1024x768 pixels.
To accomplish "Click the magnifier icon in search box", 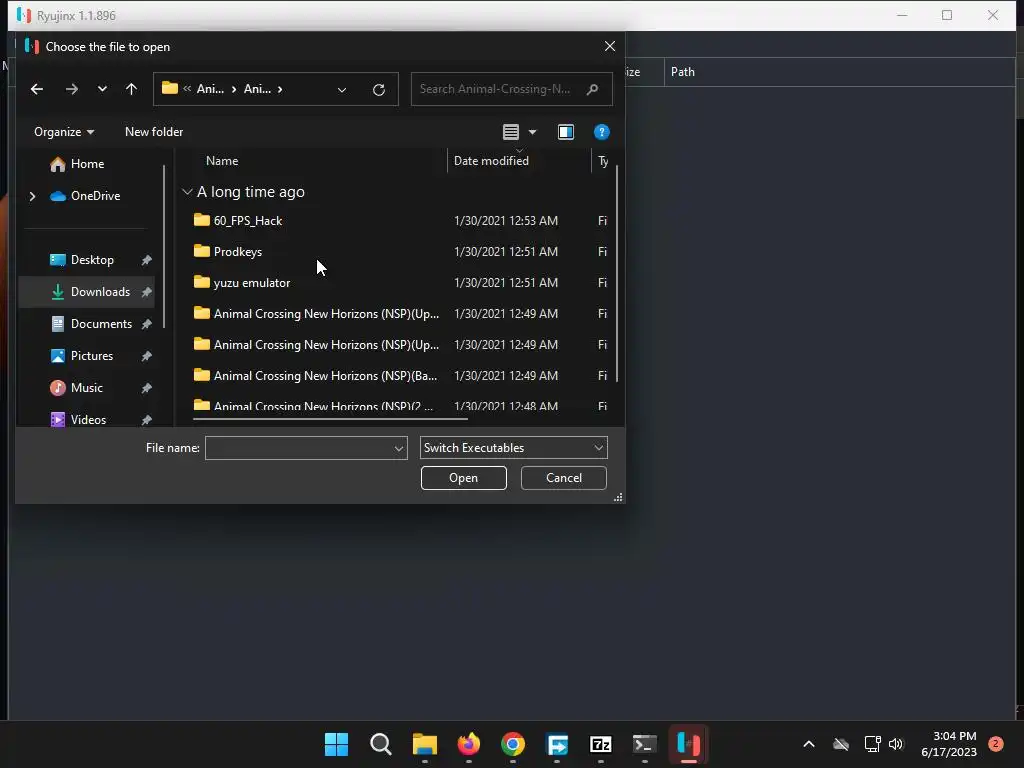I will 592,89.
